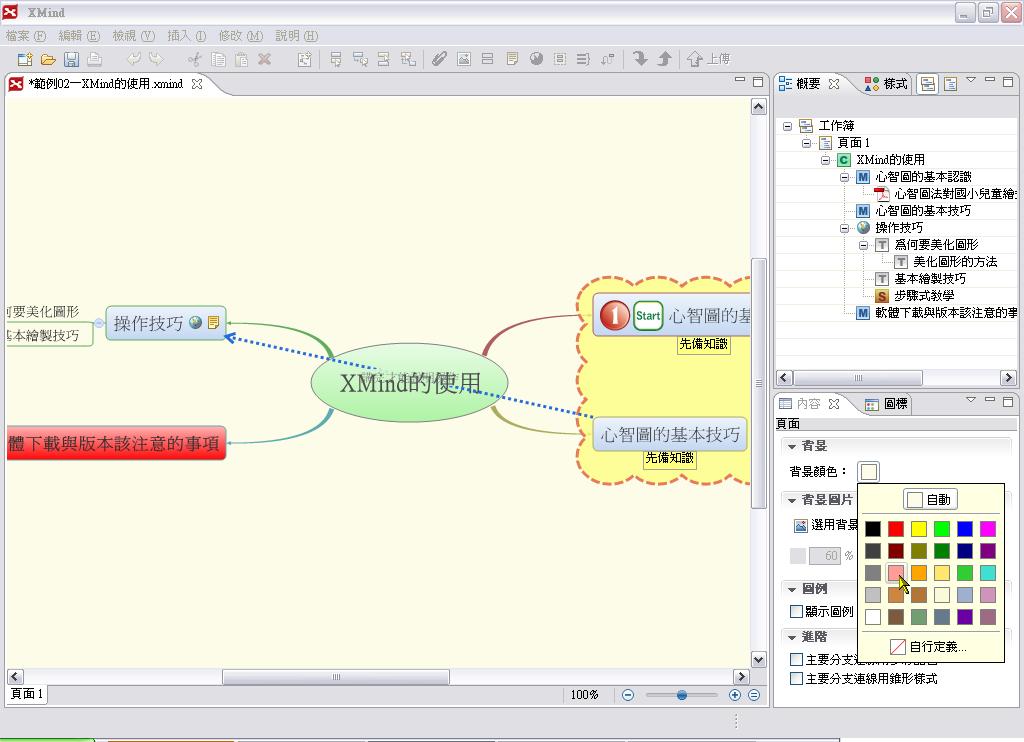This screenshot has width=1024, height=742.
Task: Switch to the 樣式 tab
Action: (886, 84)
